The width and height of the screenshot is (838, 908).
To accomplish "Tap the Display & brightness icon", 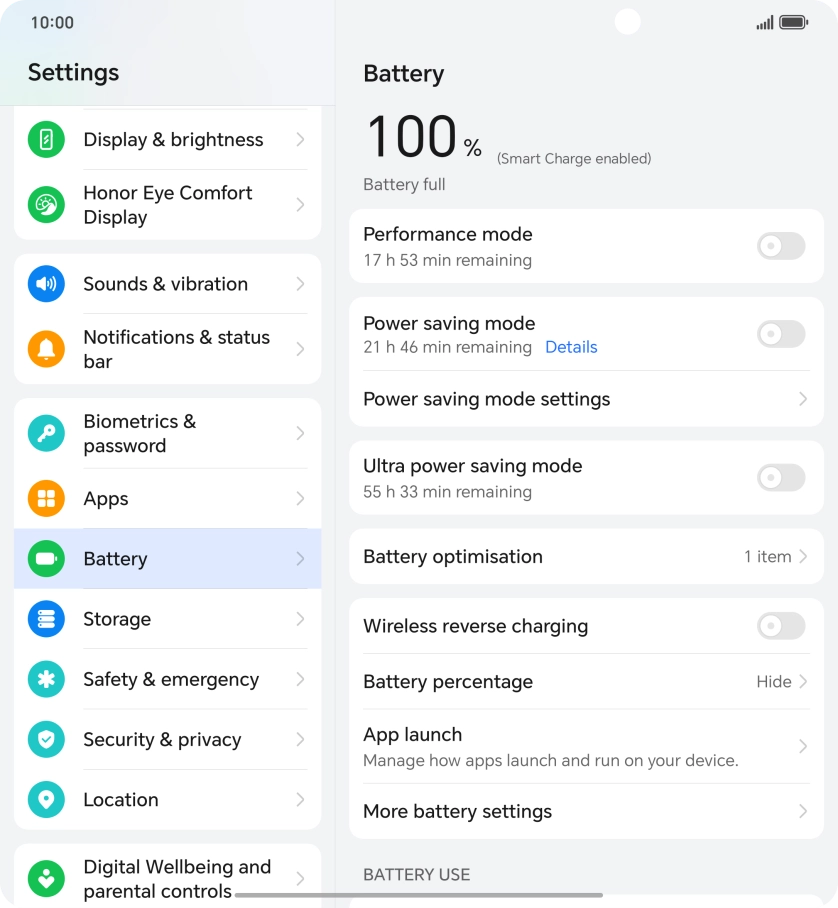I will [x=46, y=140].
